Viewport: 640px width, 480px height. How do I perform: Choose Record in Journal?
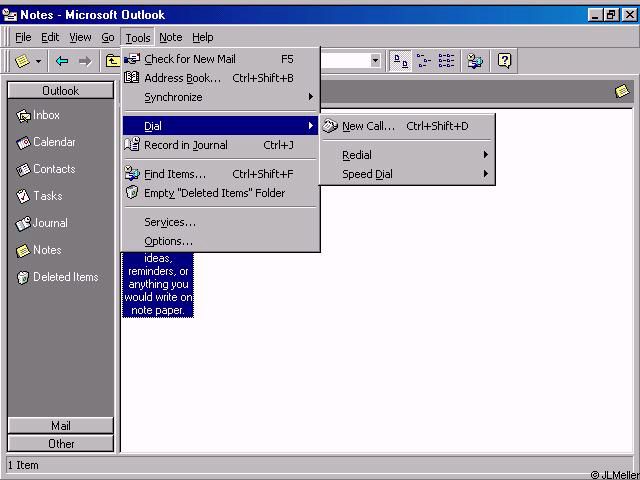(x=220, y=145)
